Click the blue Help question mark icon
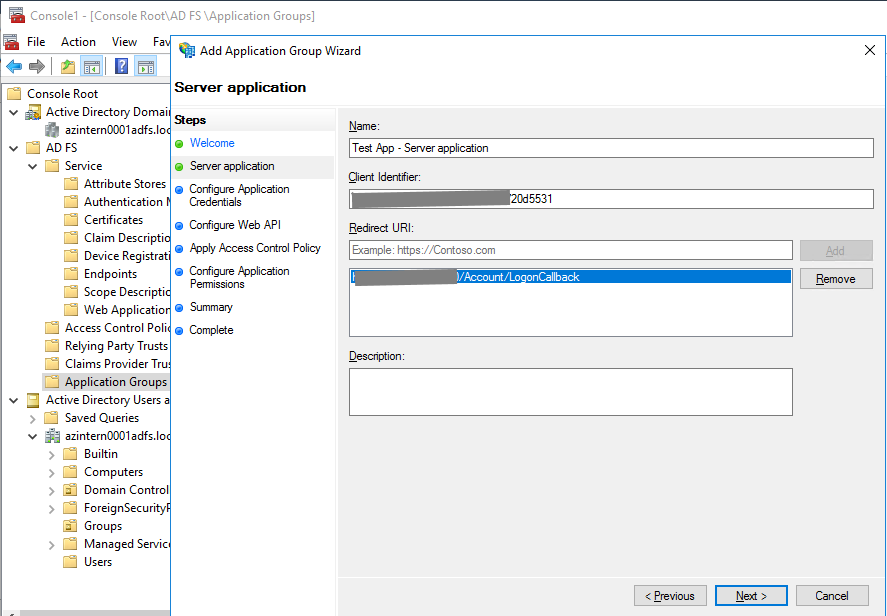Viewport: 887px width, 616px height. (x=121, y=67)
